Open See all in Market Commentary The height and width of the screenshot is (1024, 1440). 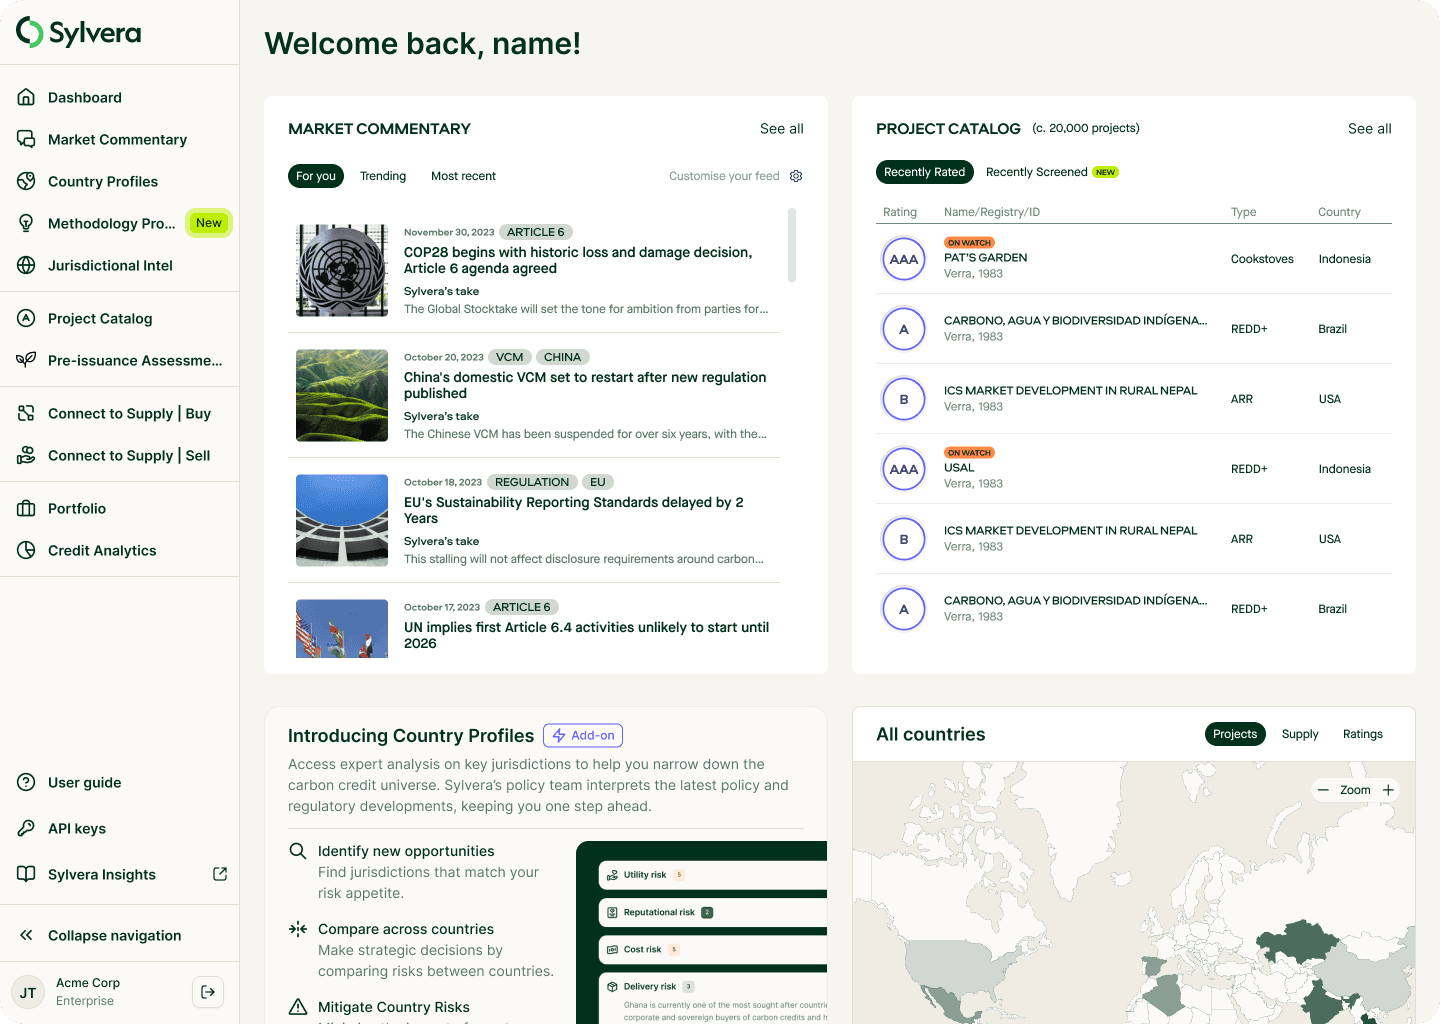[x=782, y=129]
